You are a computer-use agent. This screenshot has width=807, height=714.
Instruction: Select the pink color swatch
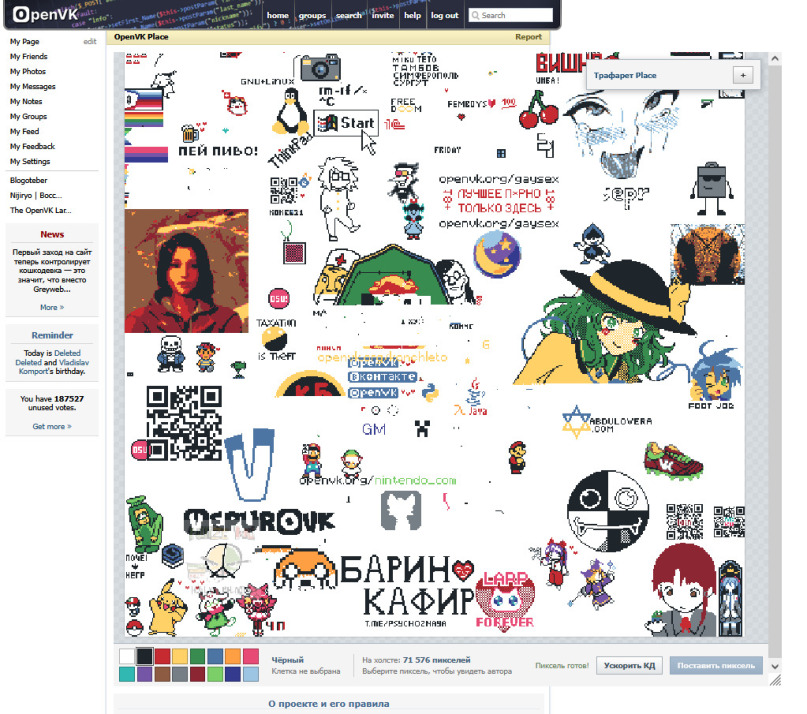251,656
